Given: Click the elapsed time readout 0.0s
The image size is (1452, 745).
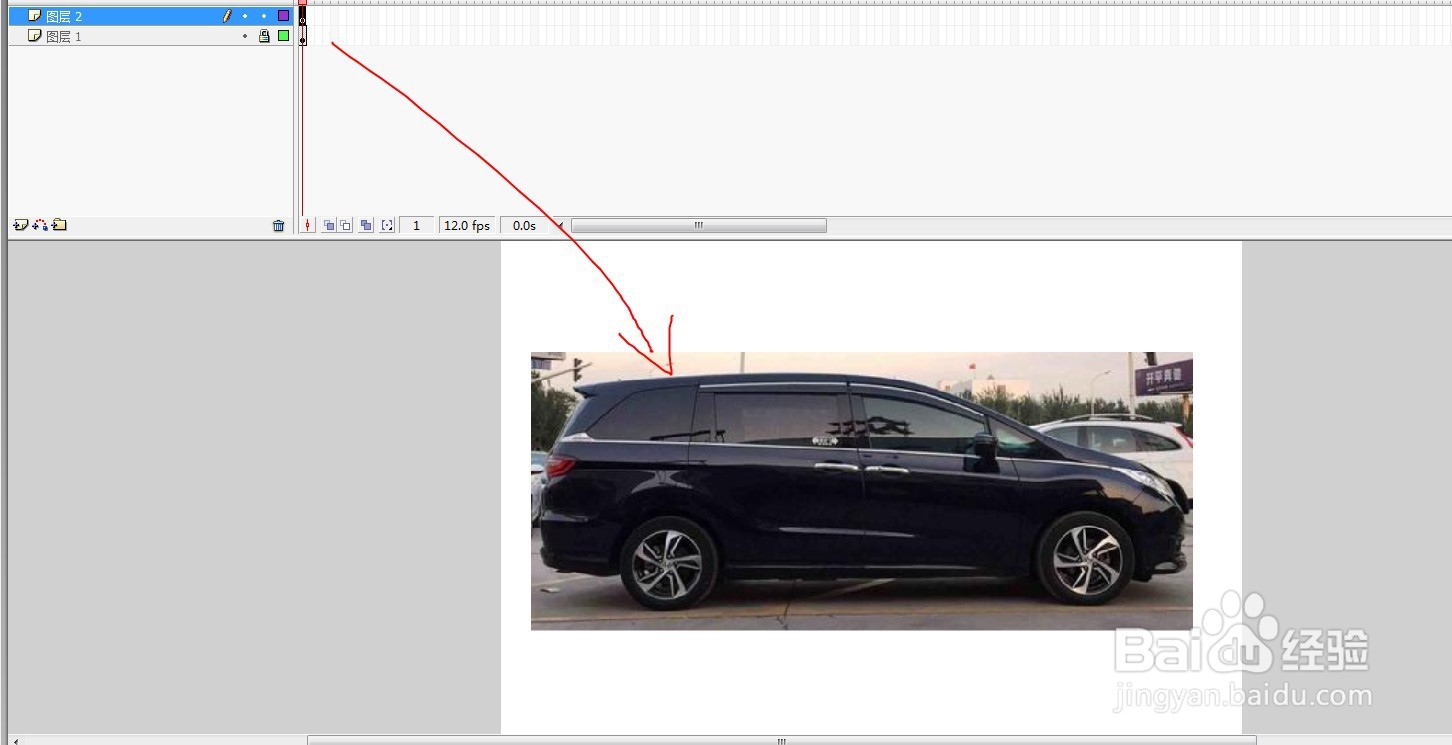Looking at the screenshot, I should (x=525, y=226).
